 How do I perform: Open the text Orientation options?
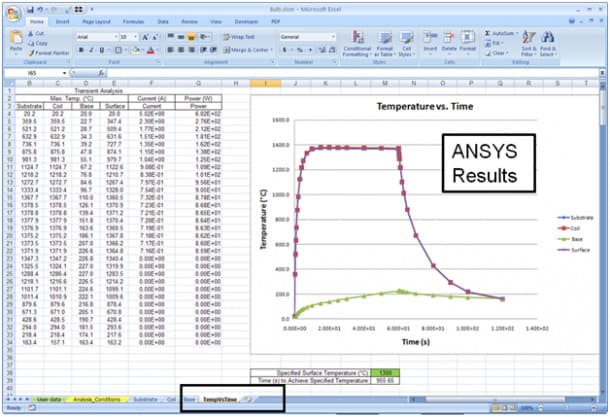click(x=204, y=37)
